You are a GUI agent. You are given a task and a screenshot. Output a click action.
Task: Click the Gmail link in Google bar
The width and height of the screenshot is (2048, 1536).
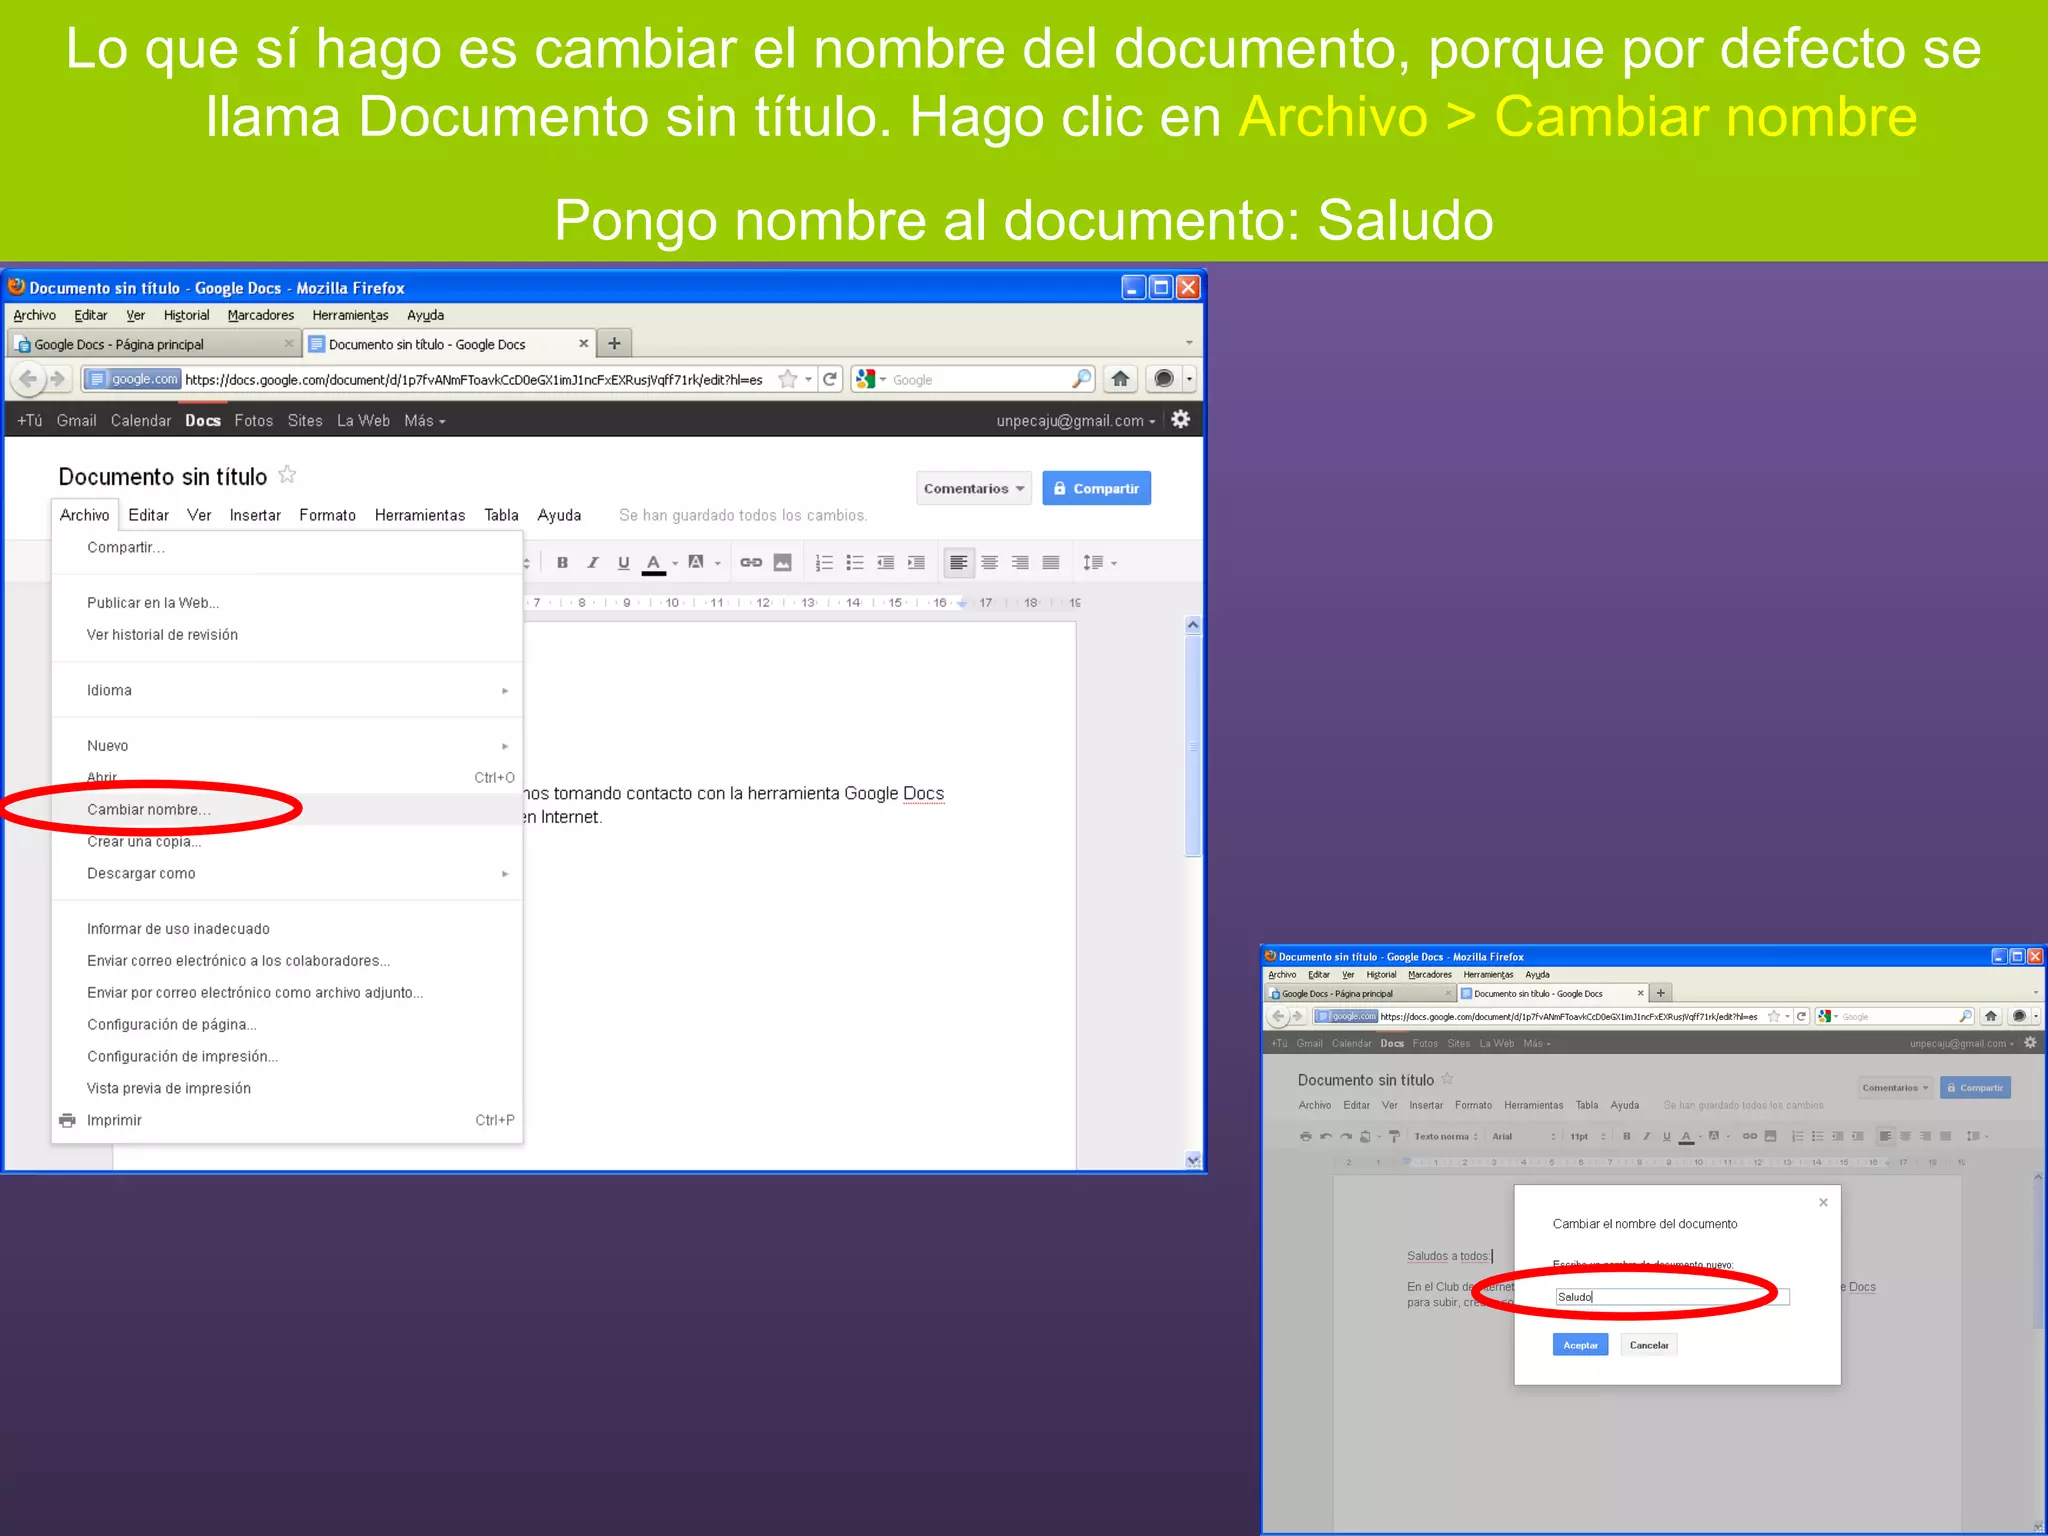coord(77,421)
